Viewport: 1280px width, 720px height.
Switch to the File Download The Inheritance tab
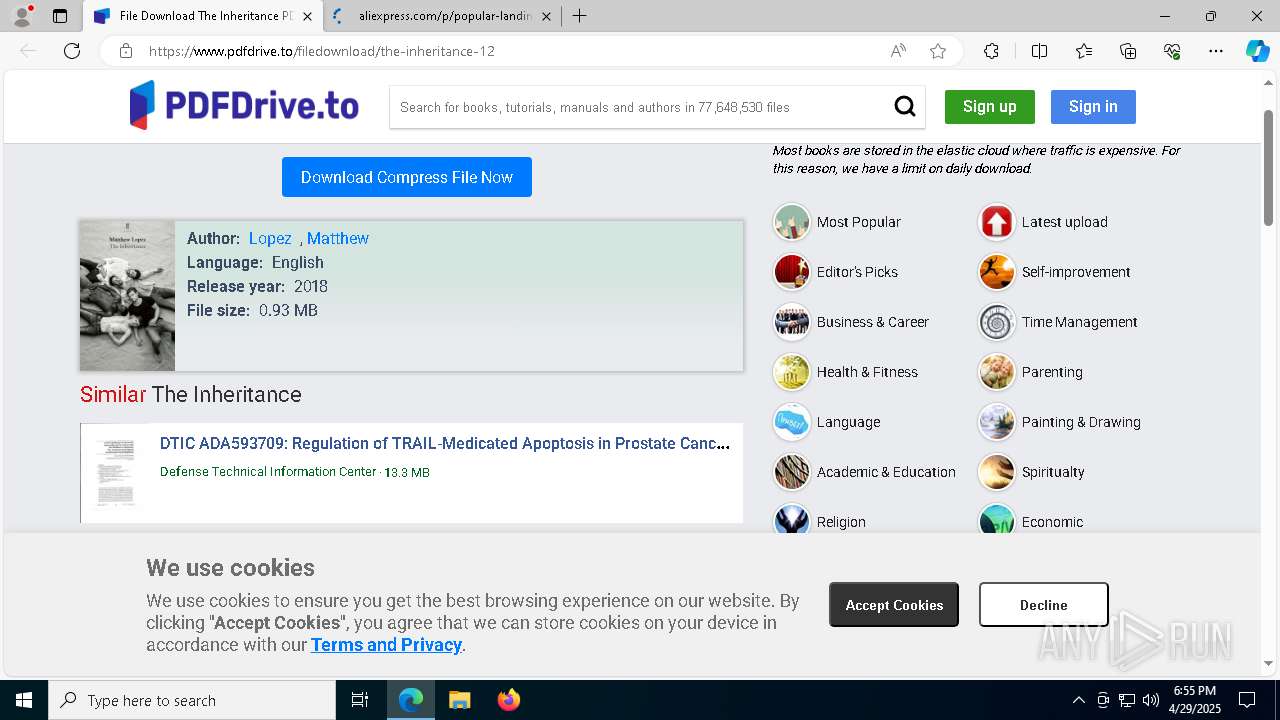[203, 16]
